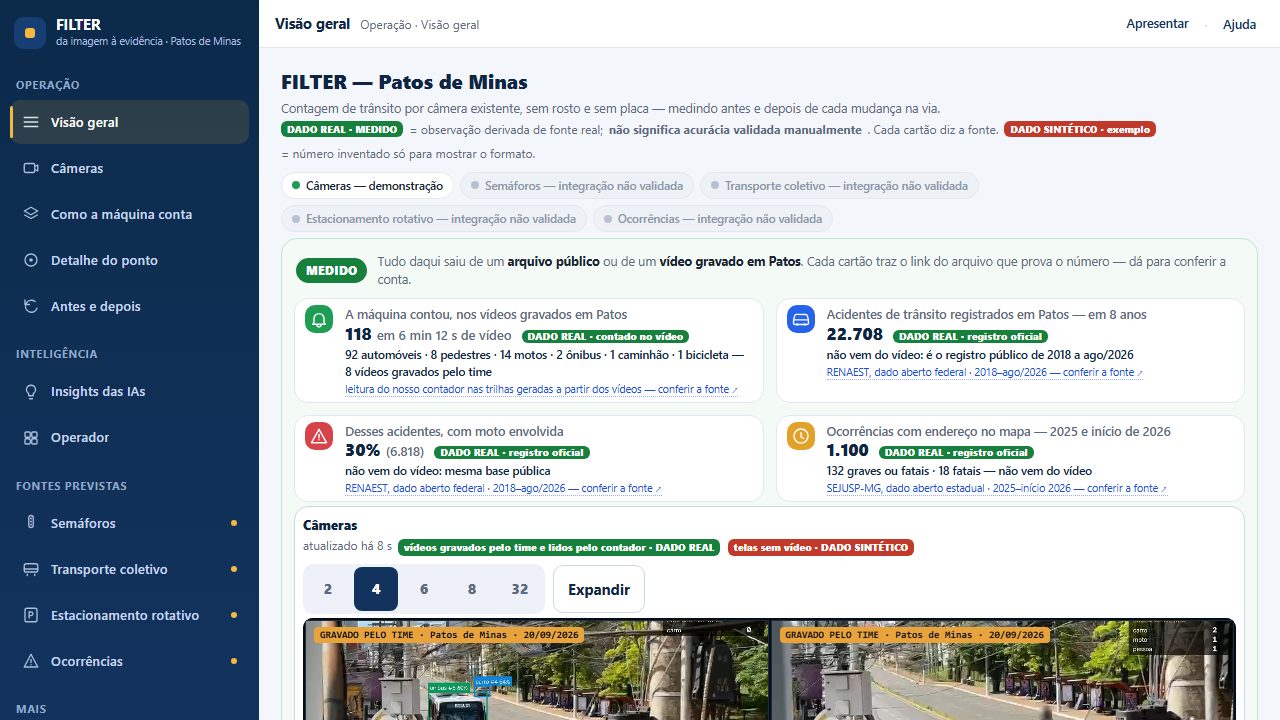Screen dimensions: 1280x720
Task: Click the Visão geral list icon
Action: 31,122
